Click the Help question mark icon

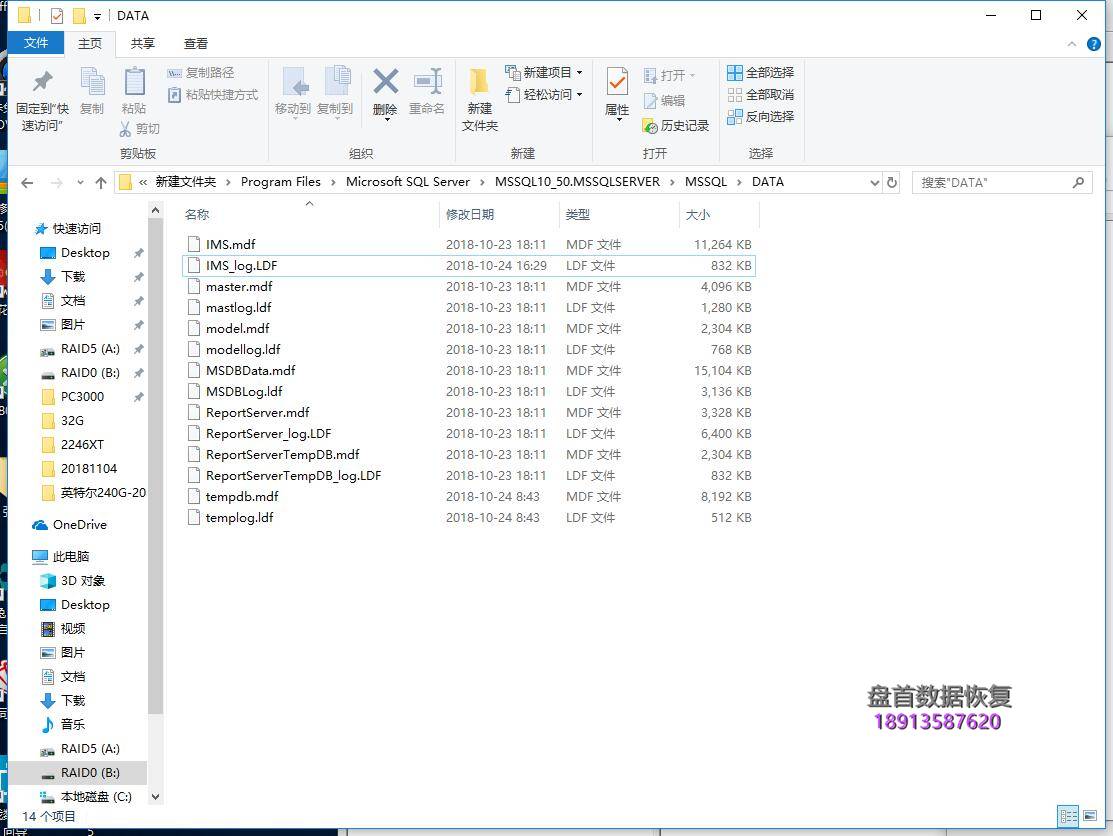pyautogui.click(x=1094, y=44)
